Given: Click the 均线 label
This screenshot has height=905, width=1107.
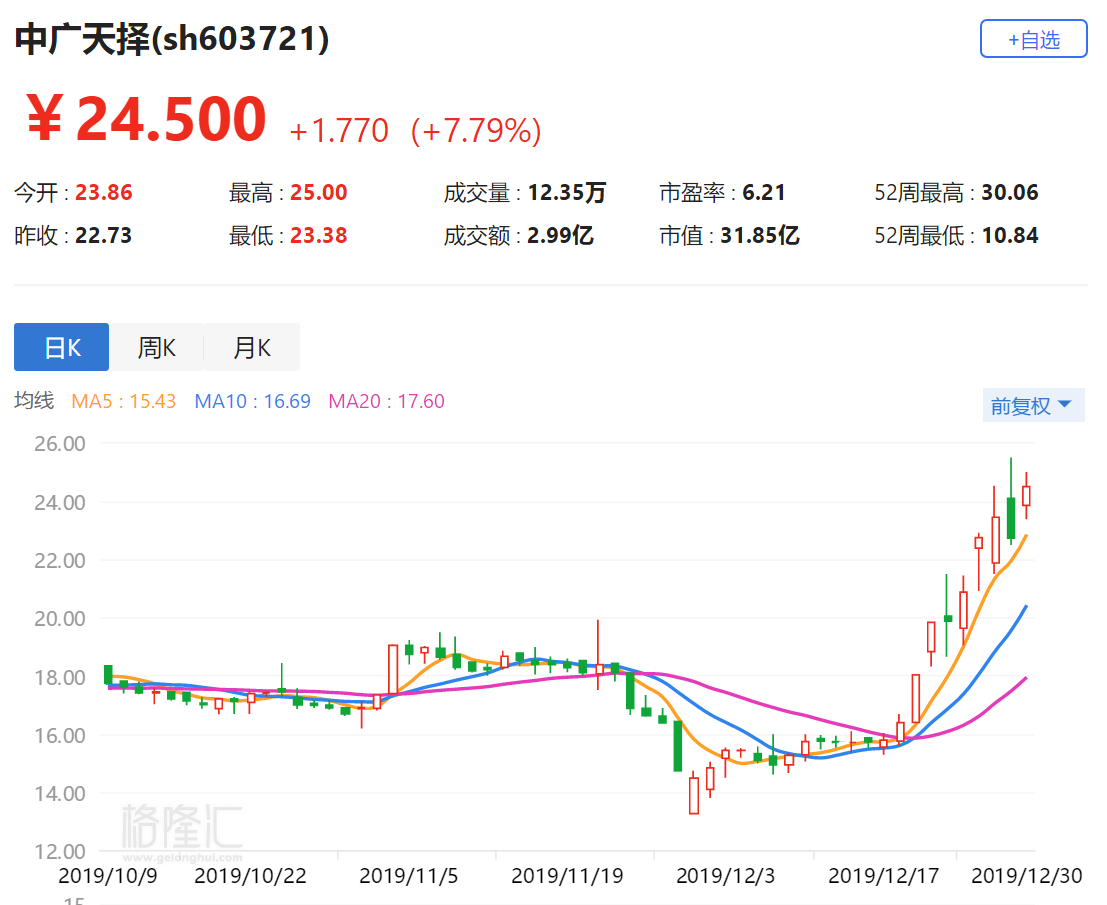Looking at the screenshot, I should pyautogui.click(x=34, y=400).
